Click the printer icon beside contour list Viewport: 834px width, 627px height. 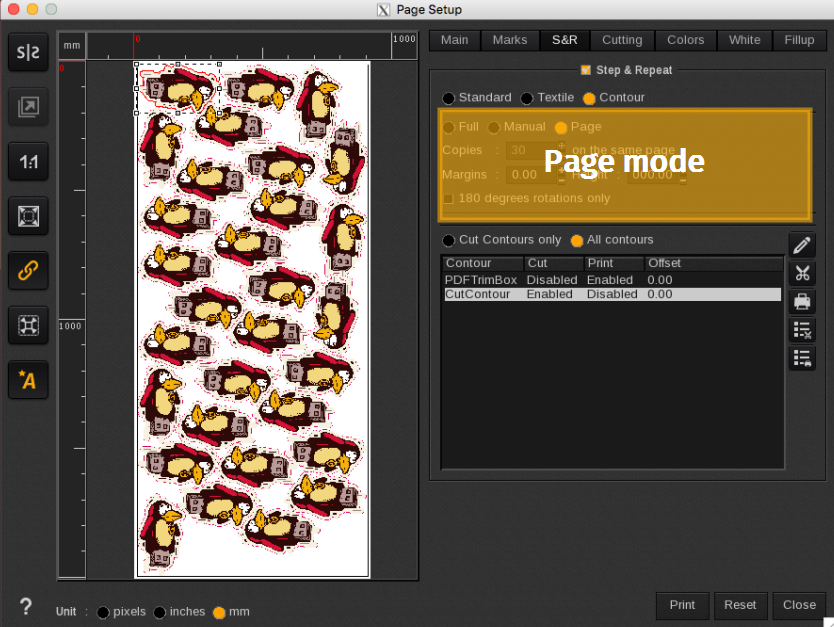pos(802,301)
